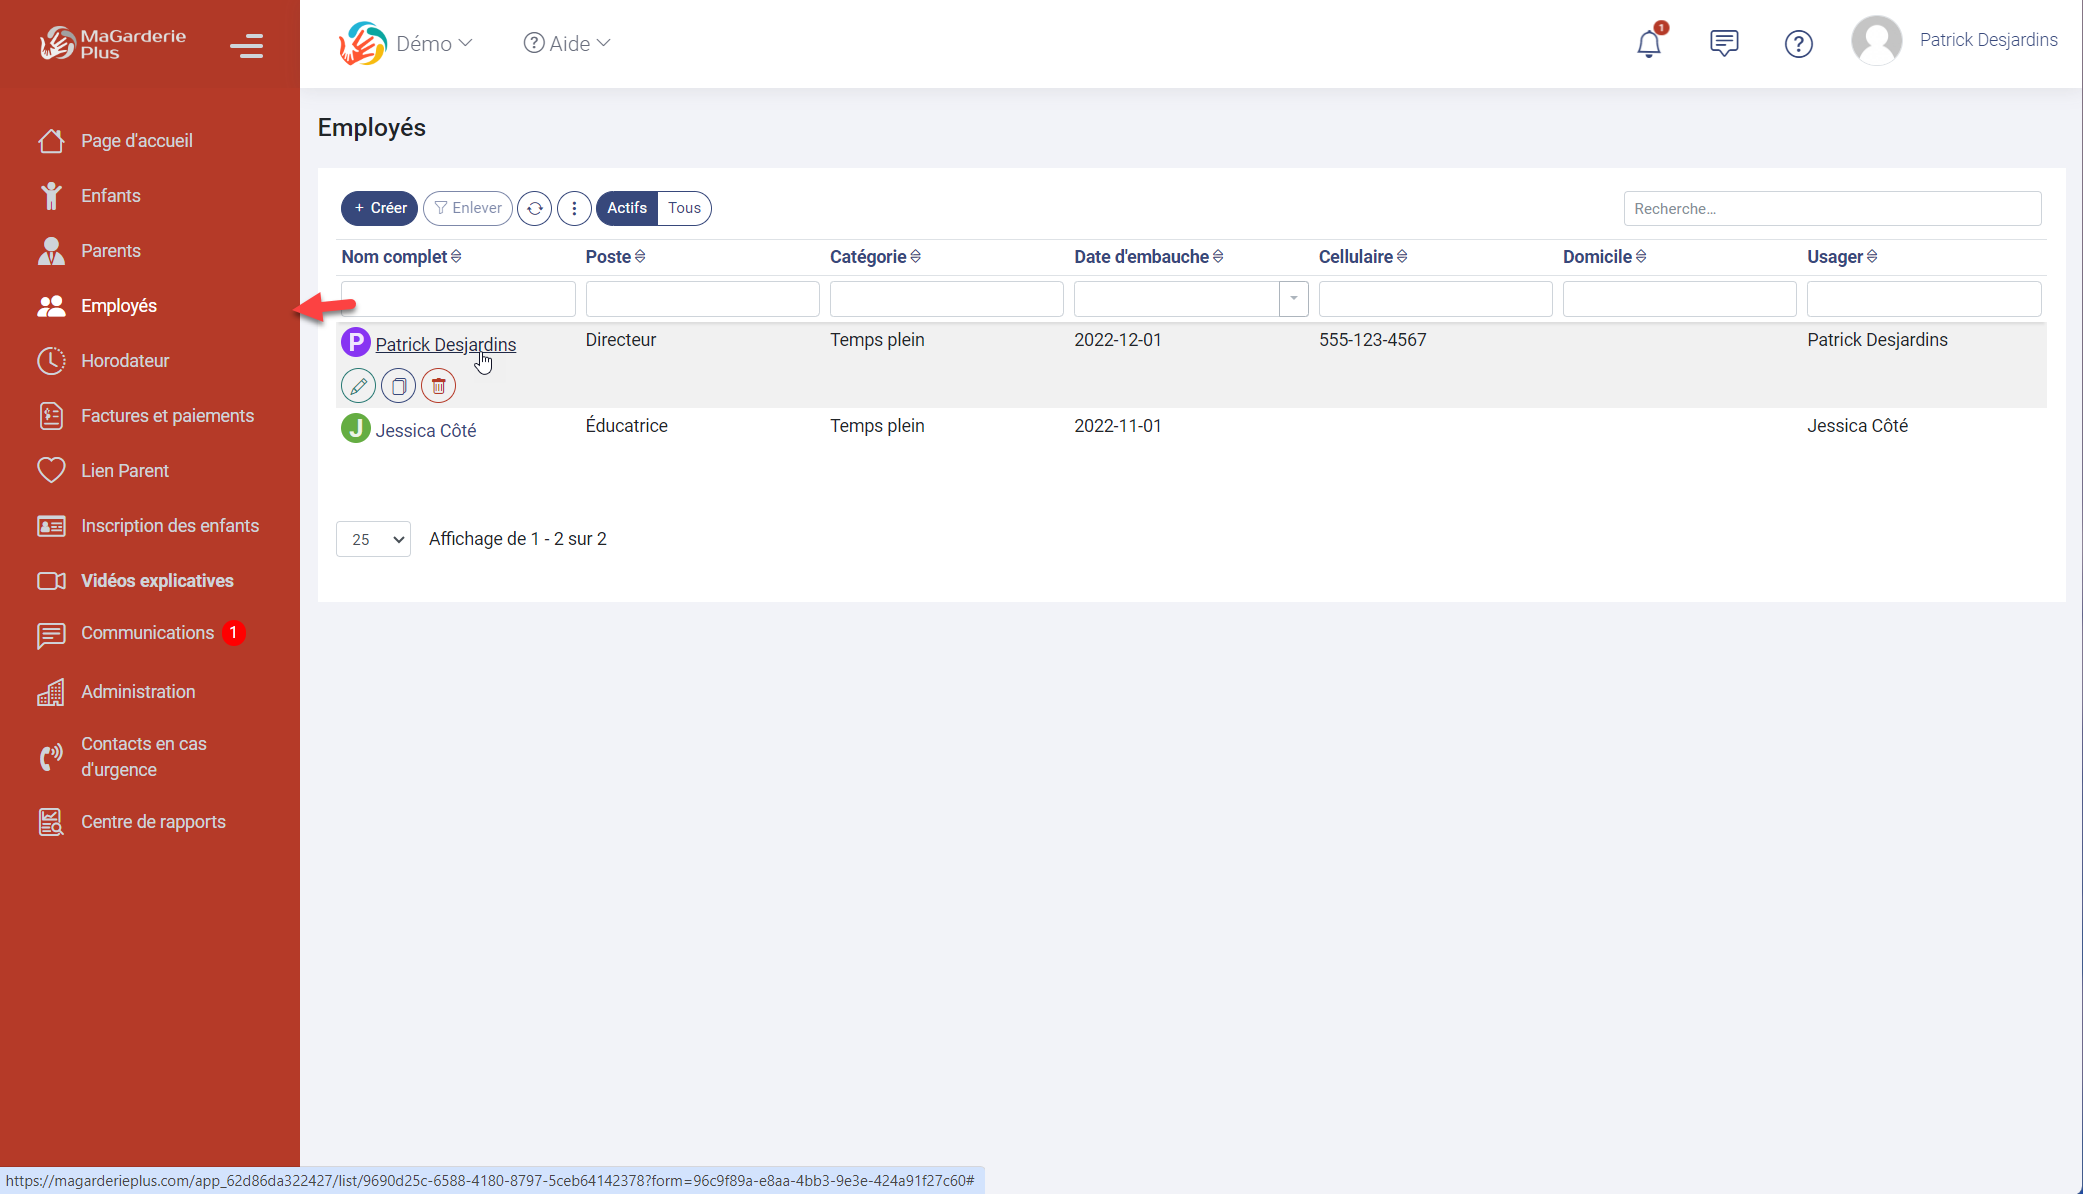Viewport: 2083px width, 1194px height.
Task: Open the Aide dropdown menu
Action: click(x=567, y=44)
